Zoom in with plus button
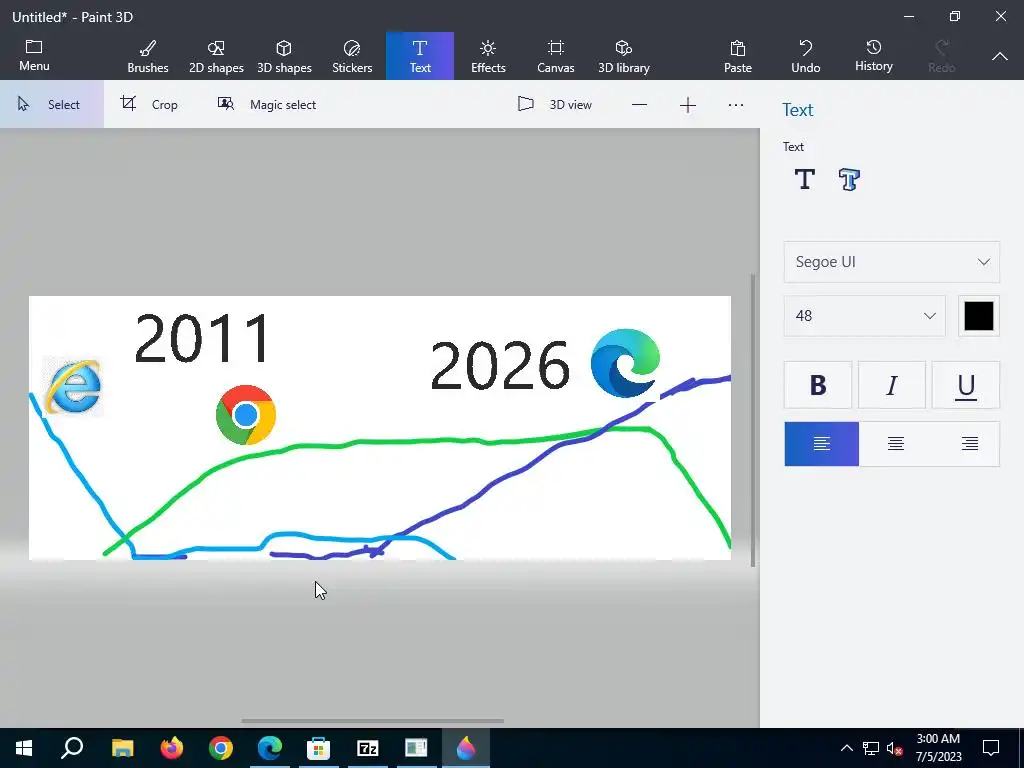The image size is (1024, 768). click(x=688, y=105)
